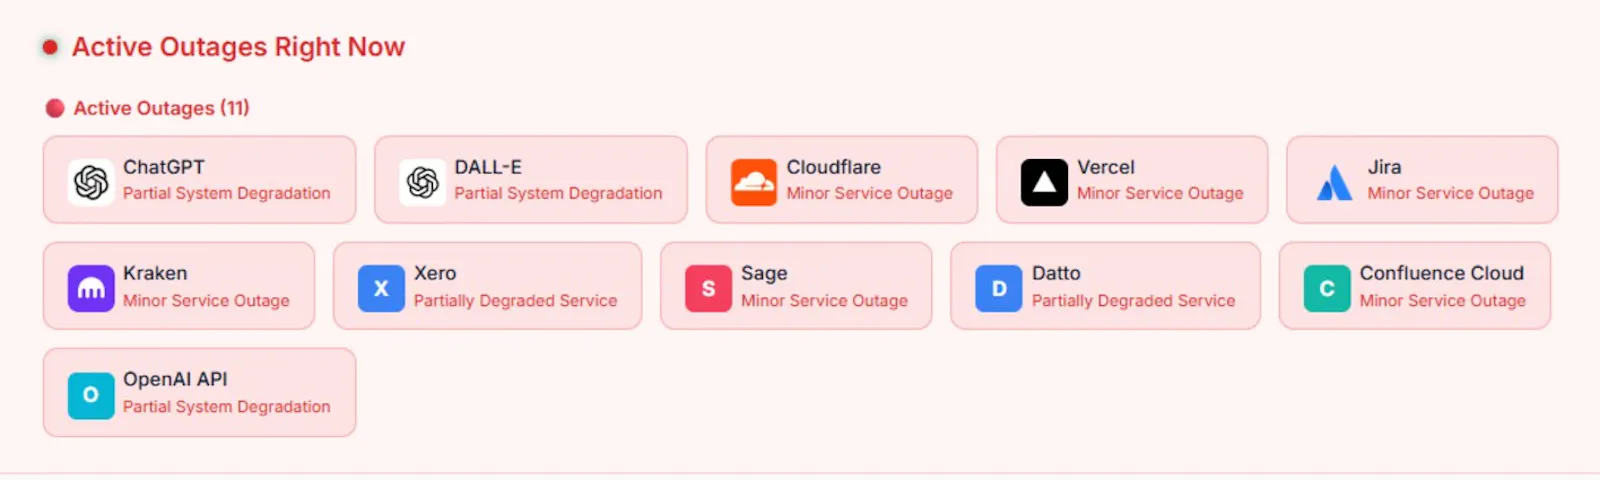Click the Active Outages Right Now heading

238,47
